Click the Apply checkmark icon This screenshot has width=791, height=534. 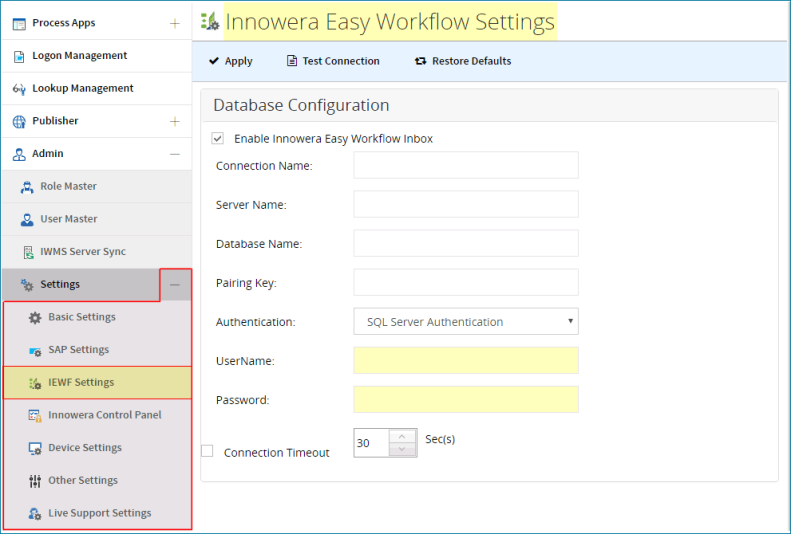point(214,61)
